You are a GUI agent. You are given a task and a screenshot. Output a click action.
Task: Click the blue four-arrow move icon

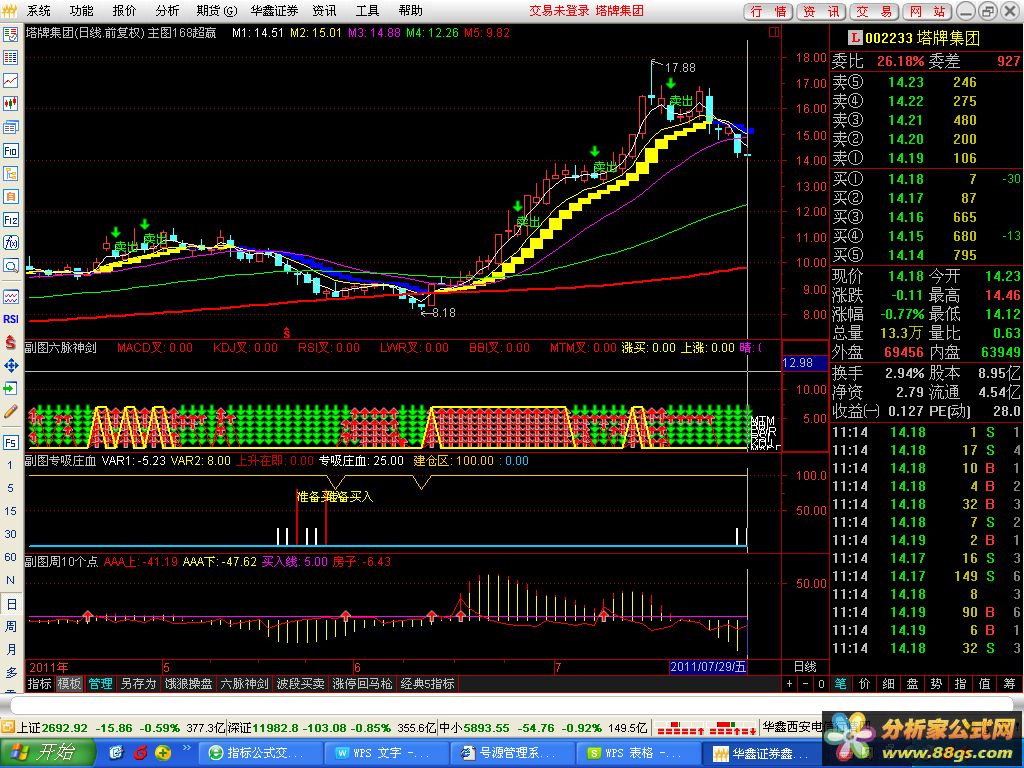point(10,366)
